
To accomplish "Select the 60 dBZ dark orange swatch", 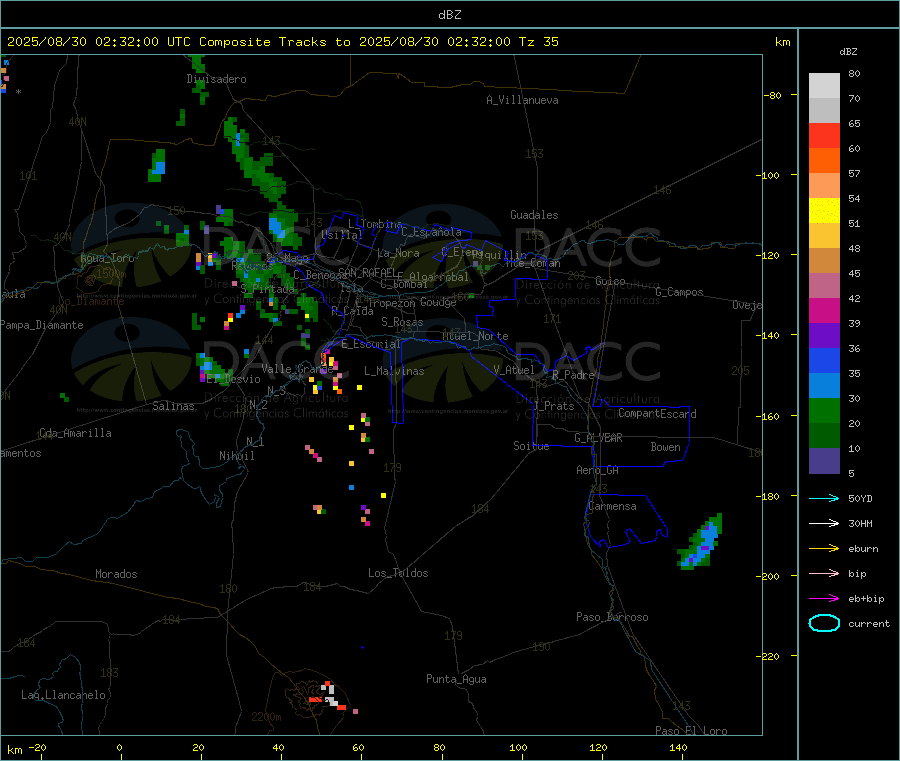I will (x=824, y=160).
